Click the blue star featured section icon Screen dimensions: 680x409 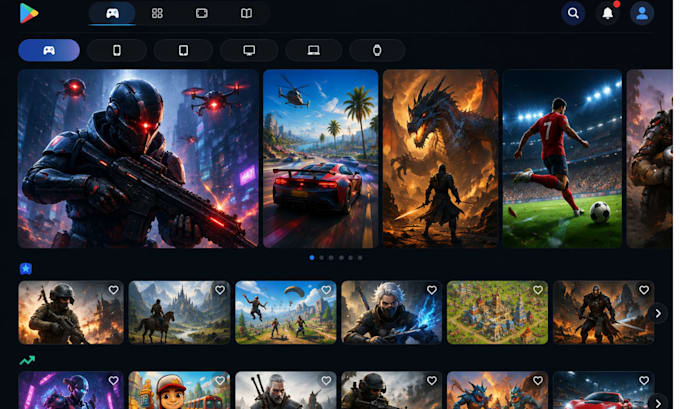(x=26, y=269)
